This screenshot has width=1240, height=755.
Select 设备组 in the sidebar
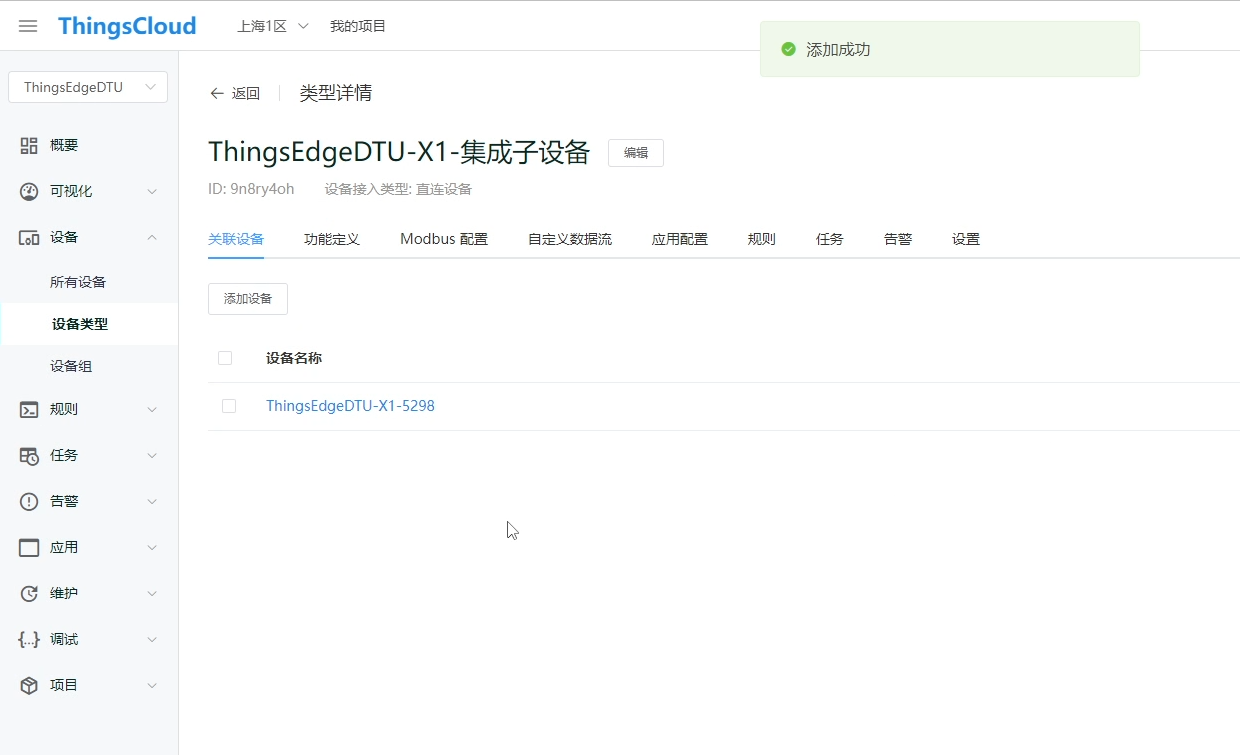(71, 366)
